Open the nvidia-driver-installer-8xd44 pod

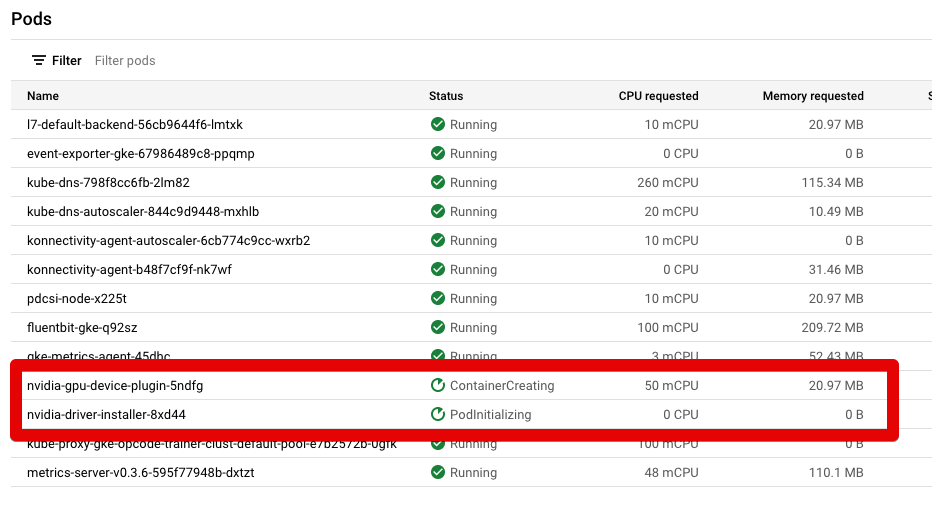(x=107, y=415)
